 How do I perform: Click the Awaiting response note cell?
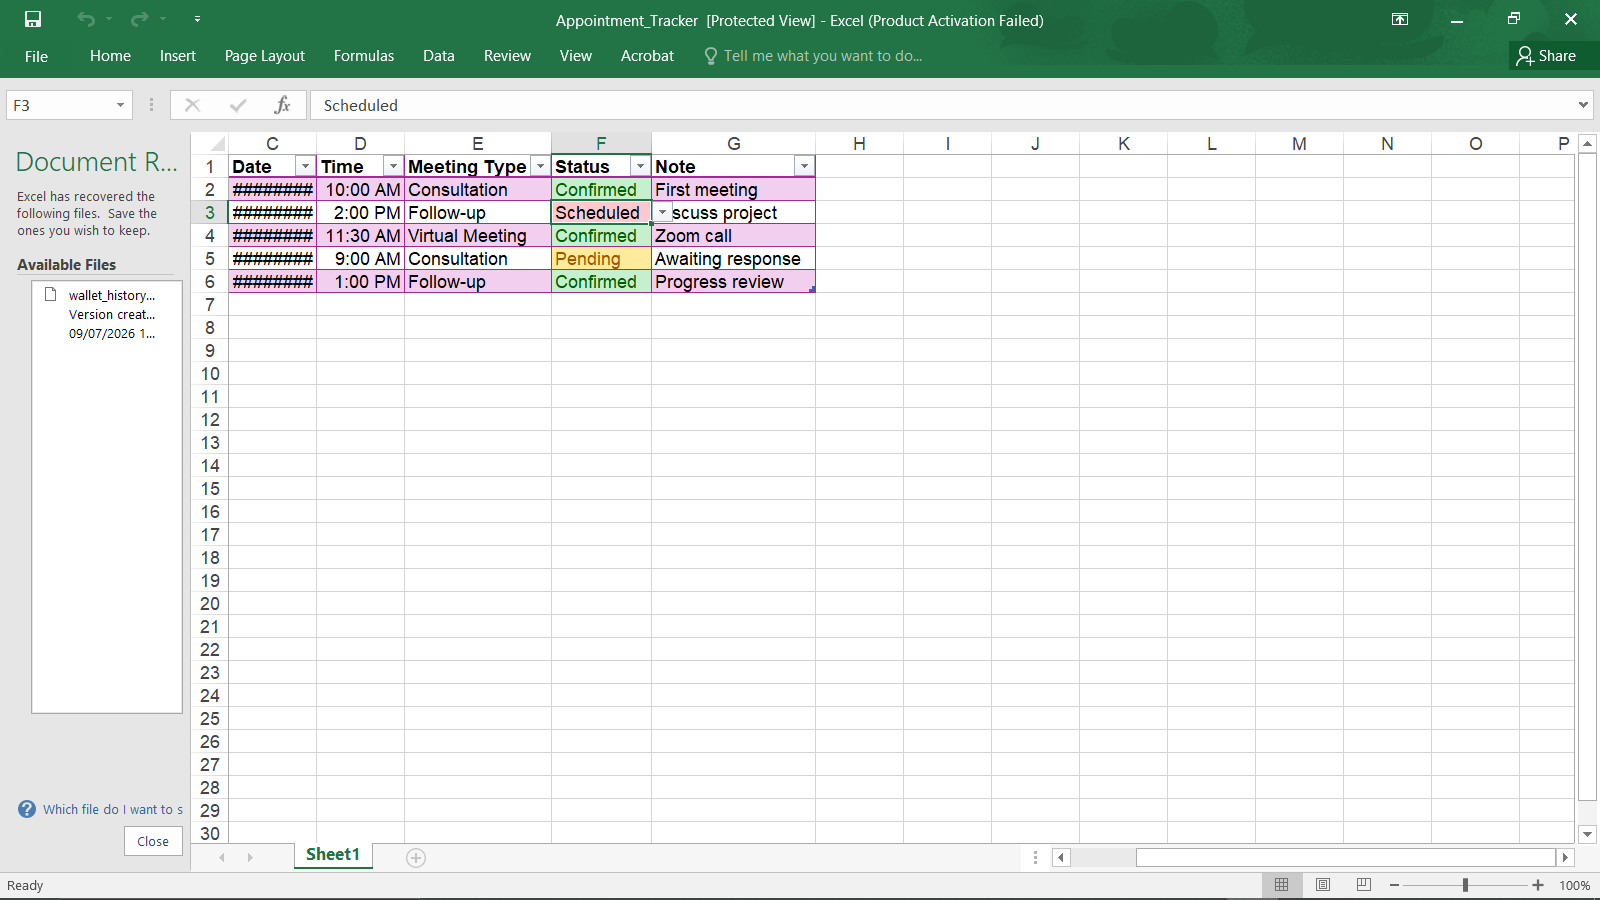point(733,259)
